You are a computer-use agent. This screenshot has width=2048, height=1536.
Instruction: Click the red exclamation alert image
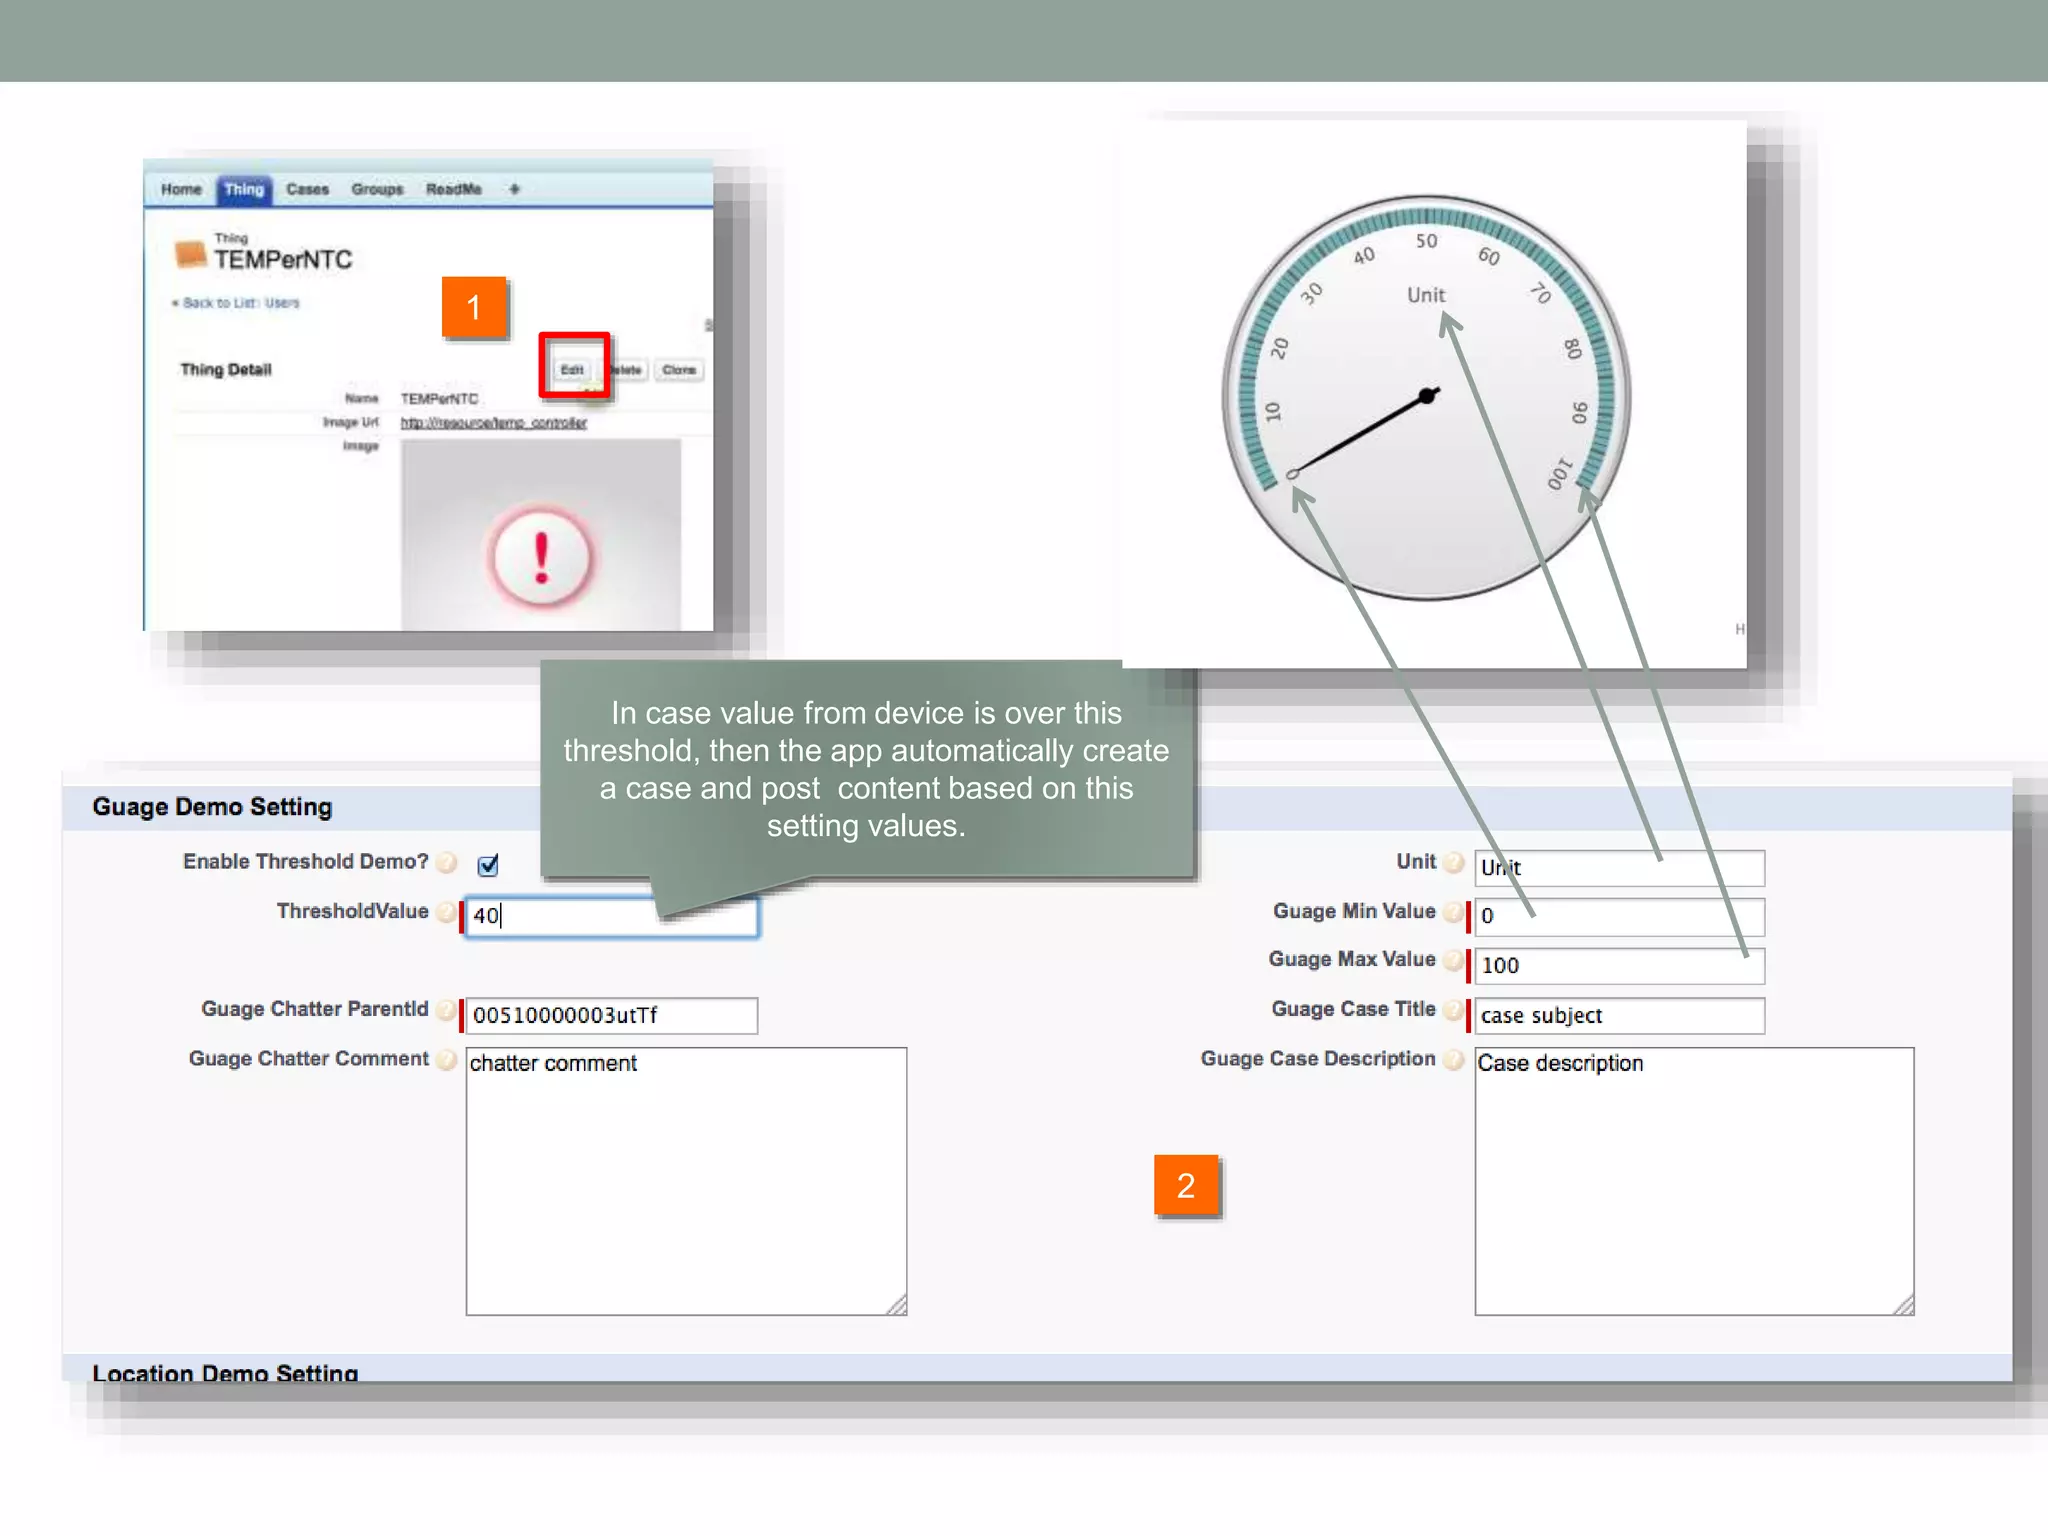[x=541, y=557]
